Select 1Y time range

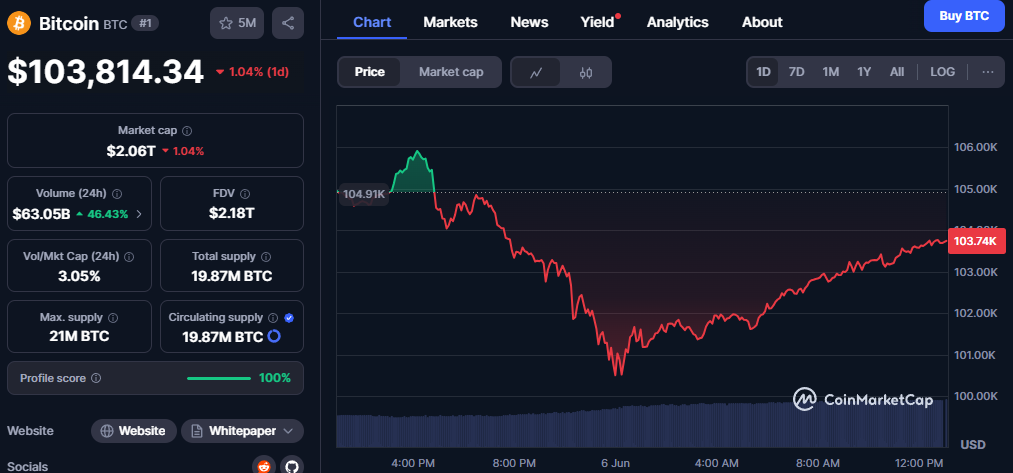tap(864, 72)
